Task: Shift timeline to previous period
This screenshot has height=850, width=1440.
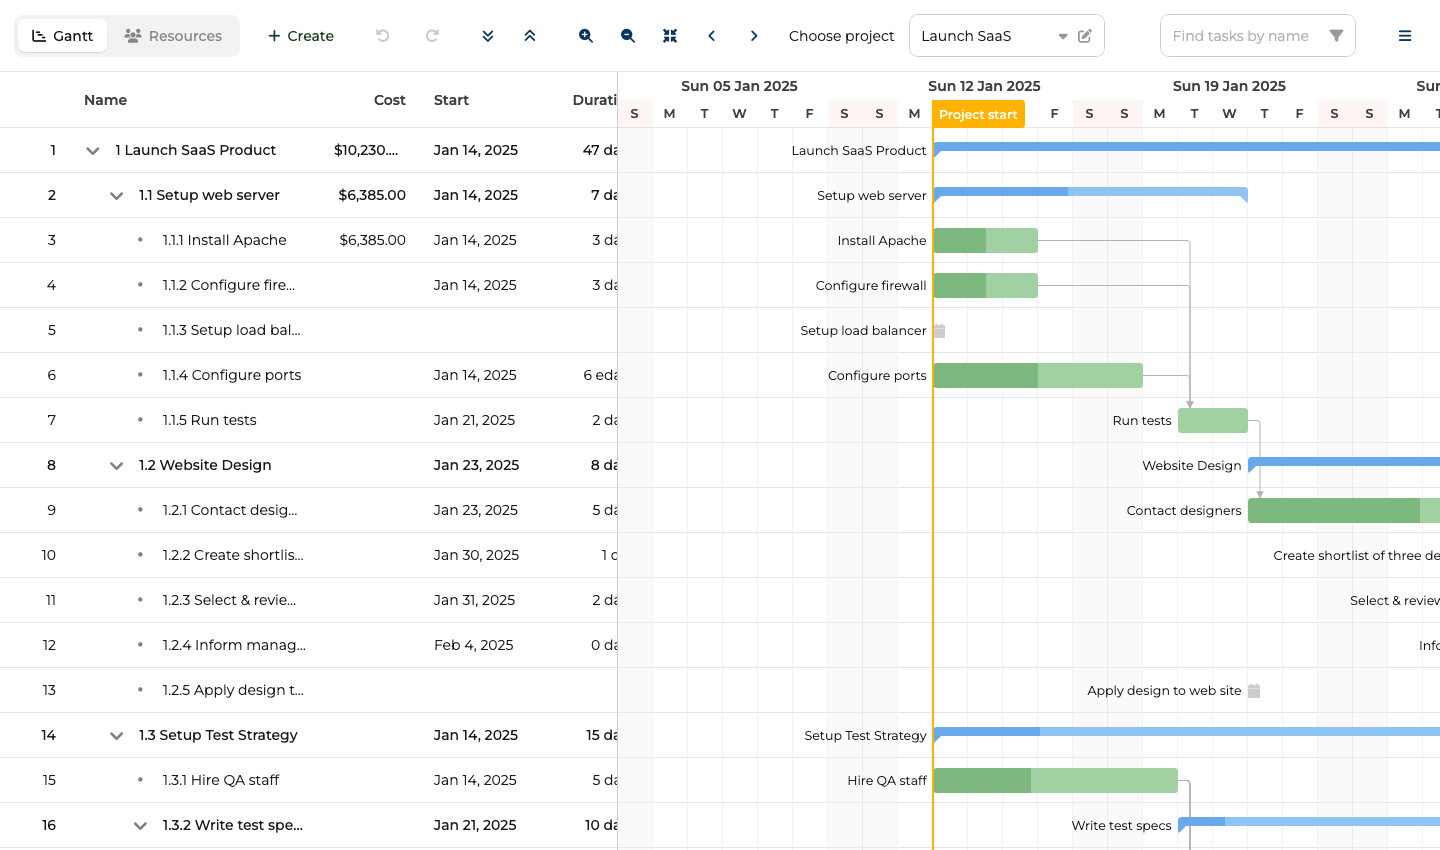Action: click(x=712, y=36)
